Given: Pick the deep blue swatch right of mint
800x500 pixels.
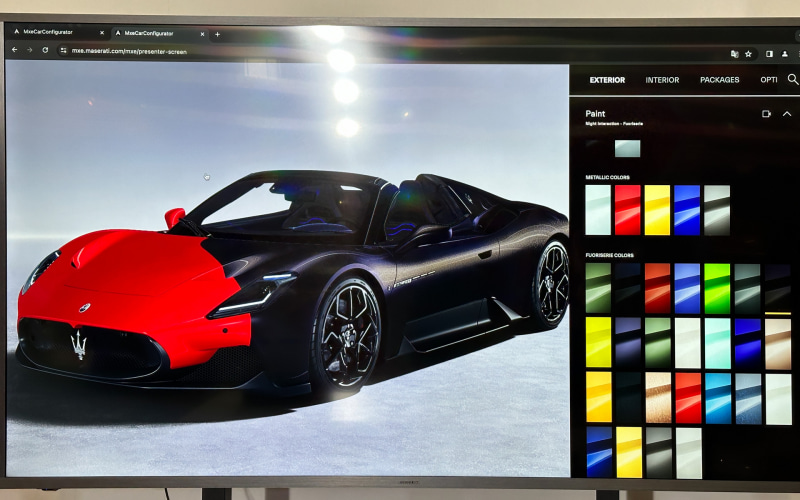Looking at the screenshot, I should 748,343.
